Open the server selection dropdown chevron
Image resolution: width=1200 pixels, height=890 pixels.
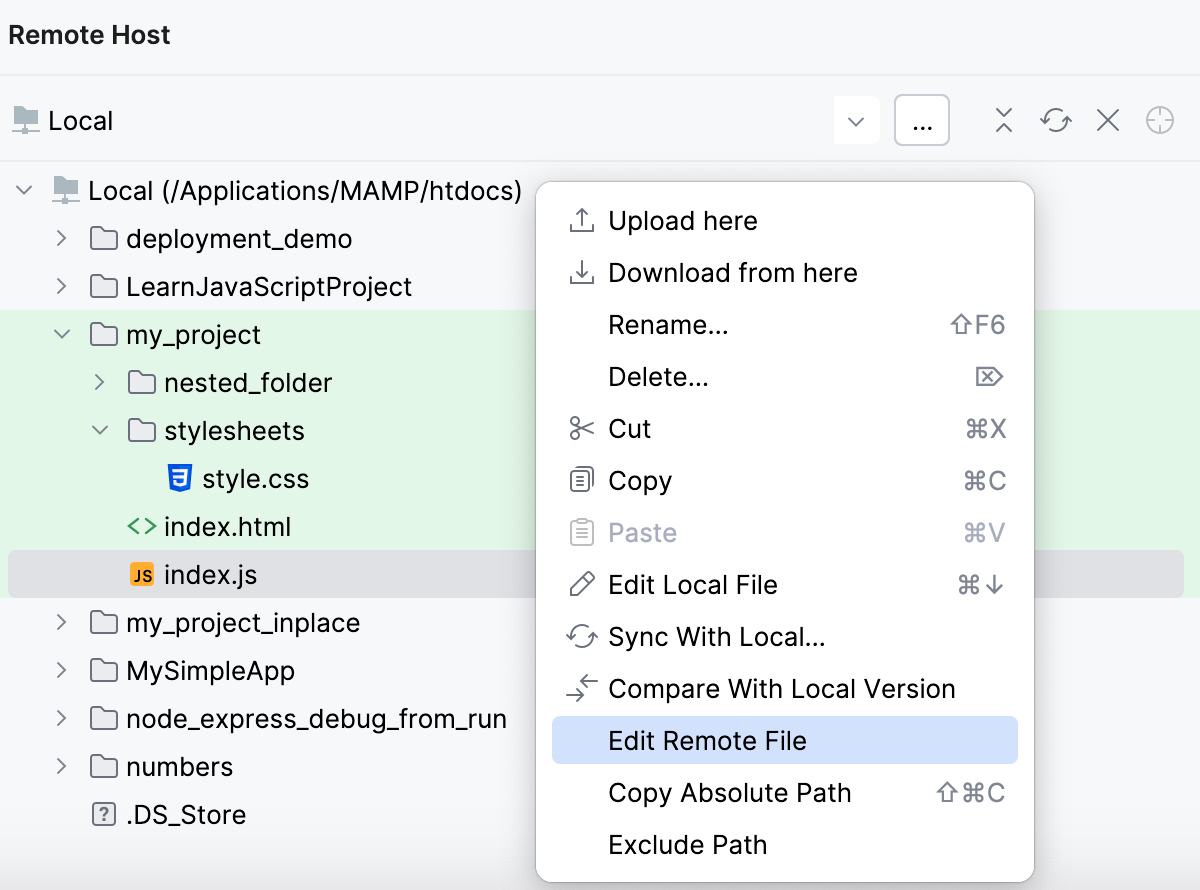click(x=856, y=119)
